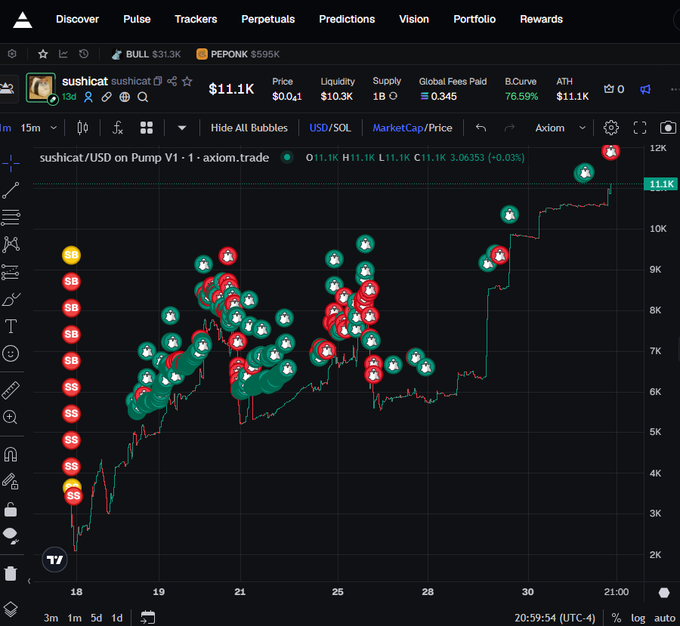
Task: Copy the sushicat contract address
Action: coord(158,81)
